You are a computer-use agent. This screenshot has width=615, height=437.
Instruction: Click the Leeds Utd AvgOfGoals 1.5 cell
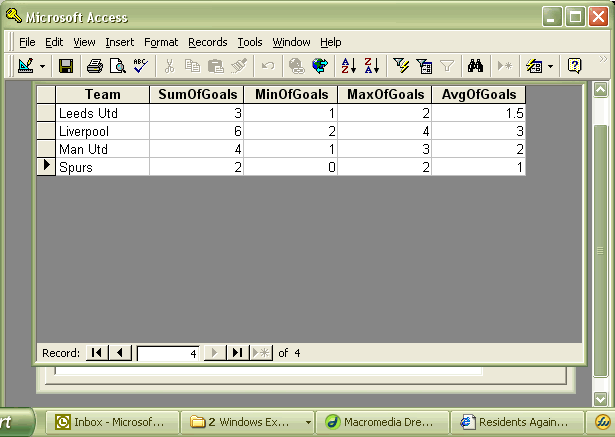coord(479,113)
